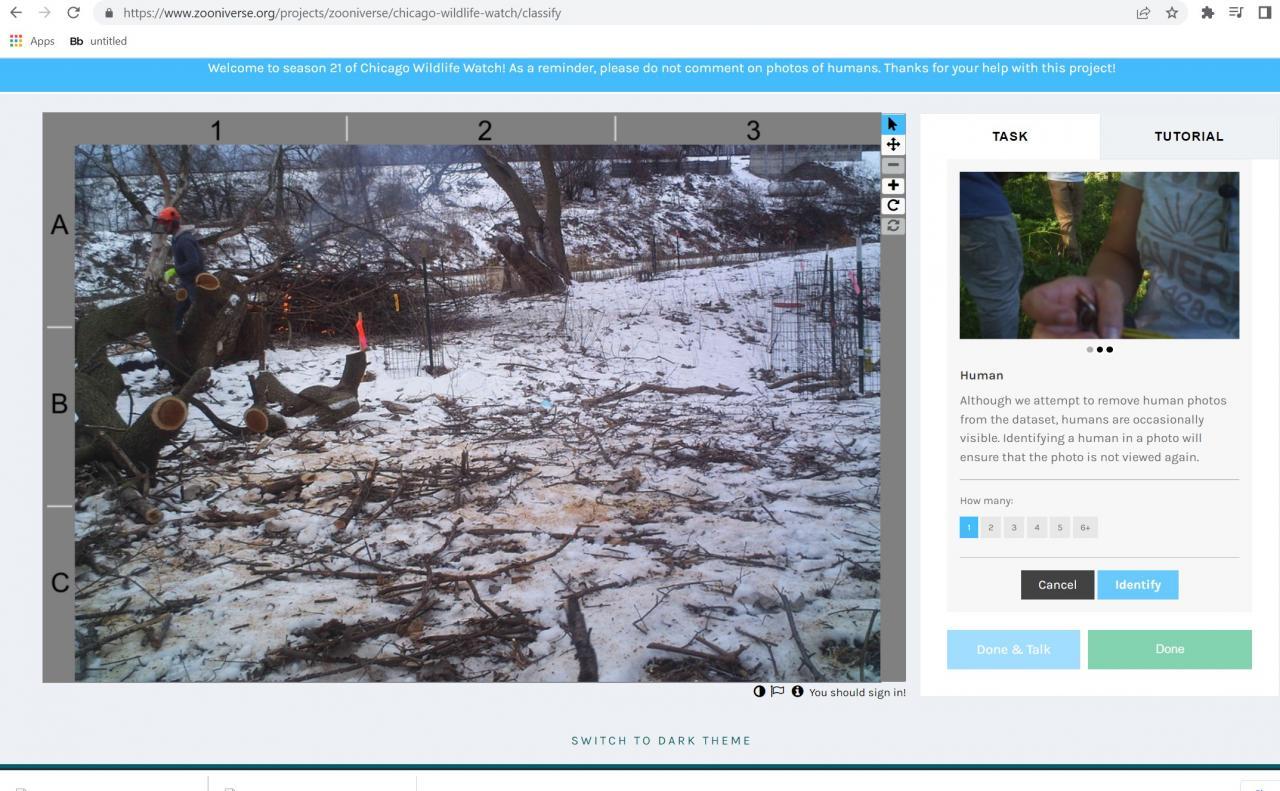
Task: Click the Human example thumbnail image
Action: pyautogui.click(x=1099, y=255)
